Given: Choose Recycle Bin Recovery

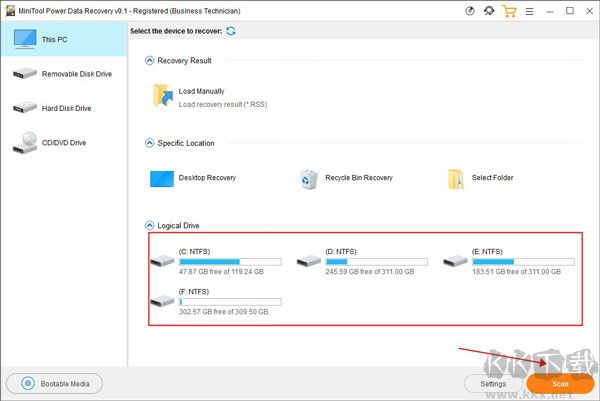Looking at the screenshot, I should click(359, 178).
